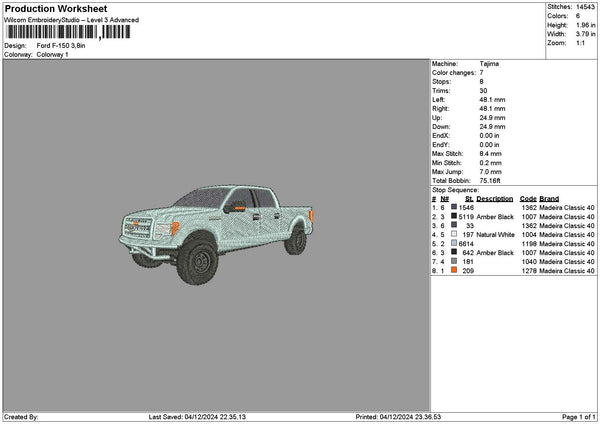Select design name 'Ford F-150 3,8in'

click(x=61, y=46)
